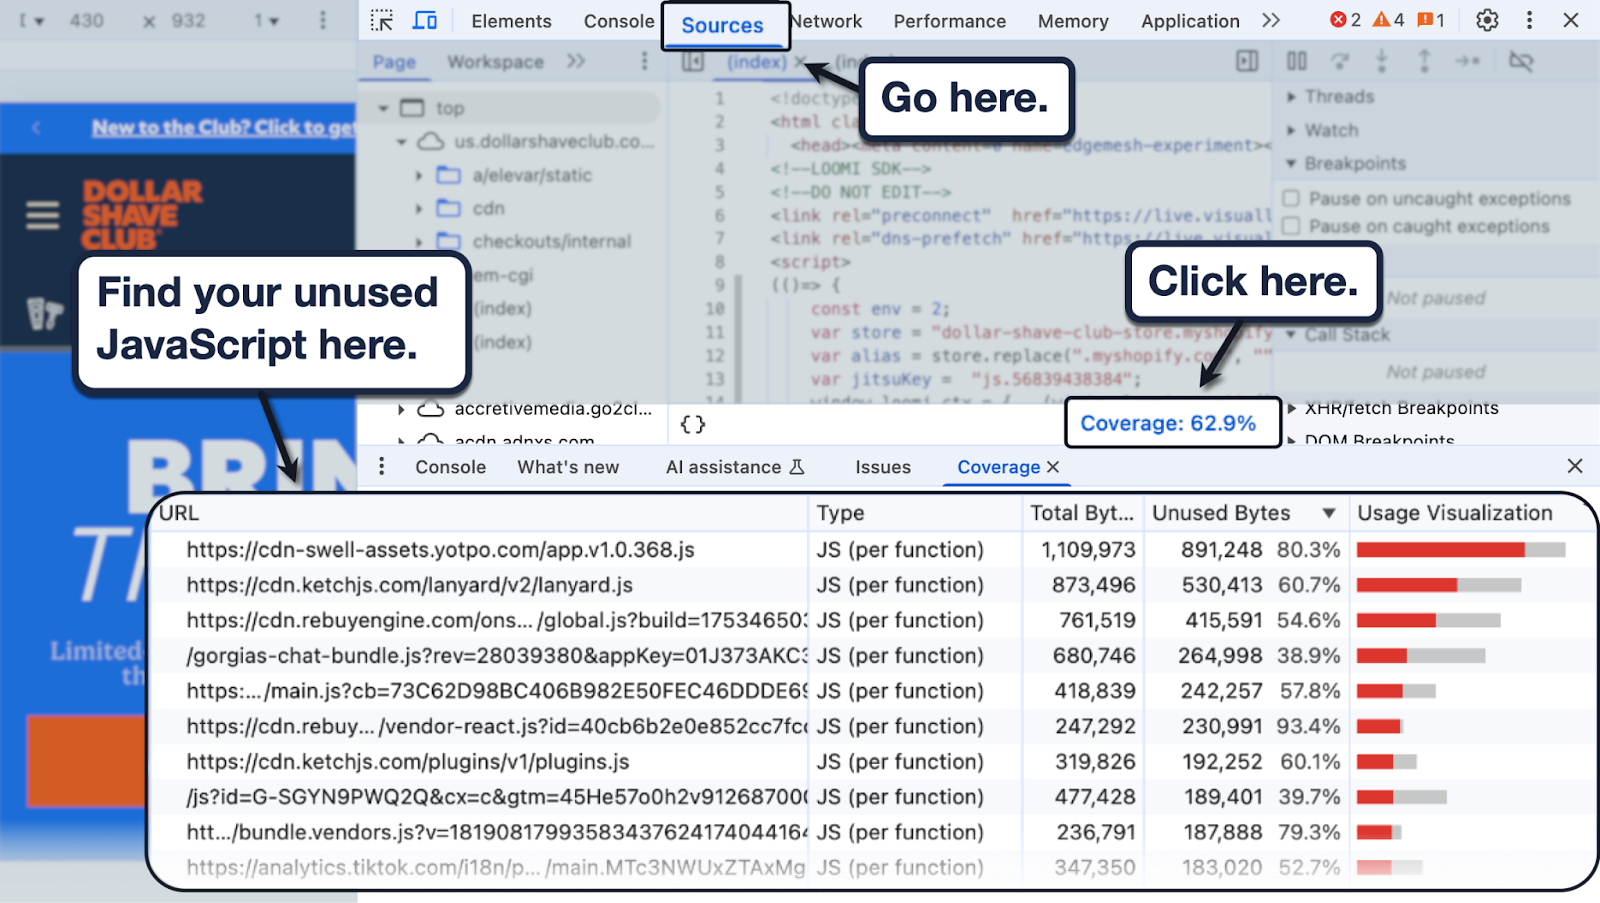Click the step debugger icon
Viewport: 1600px width, 903px height.
point(1467,62)
